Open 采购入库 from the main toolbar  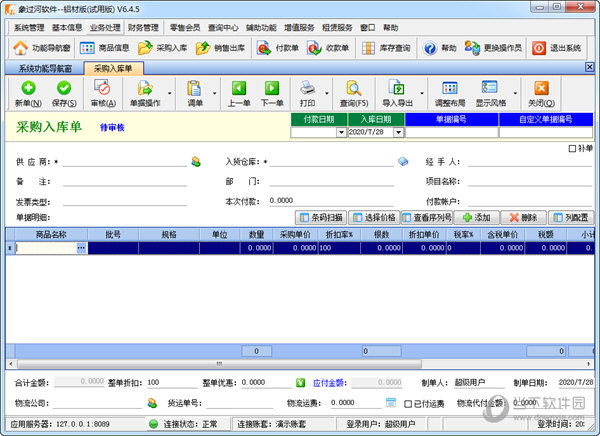pos(162,48)
